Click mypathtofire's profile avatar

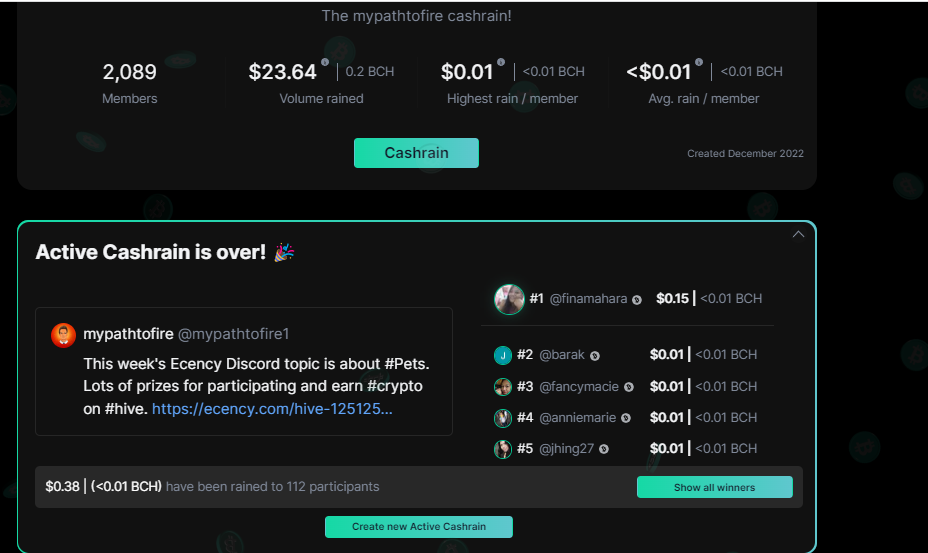63,335
